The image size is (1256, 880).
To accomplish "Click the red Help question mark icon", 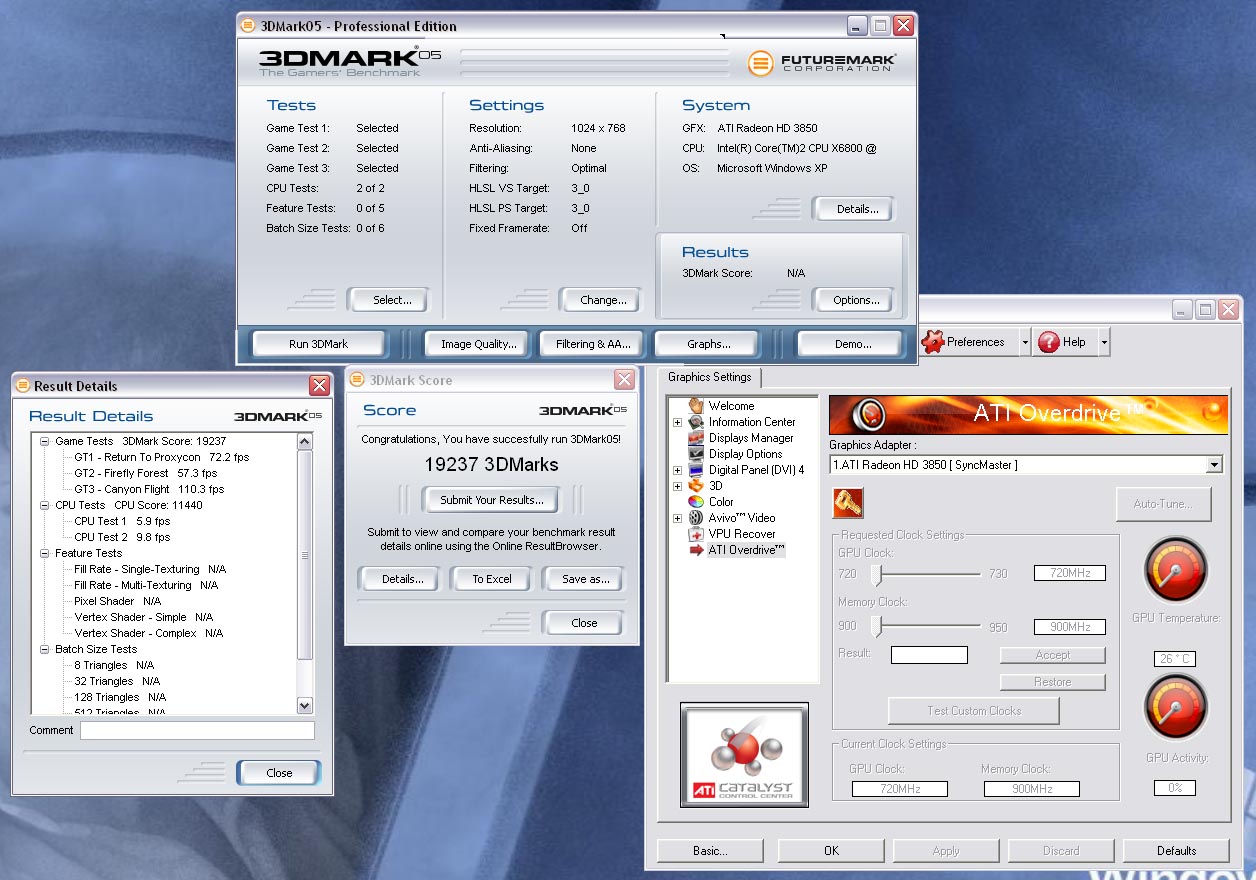I will [1048, 342].
